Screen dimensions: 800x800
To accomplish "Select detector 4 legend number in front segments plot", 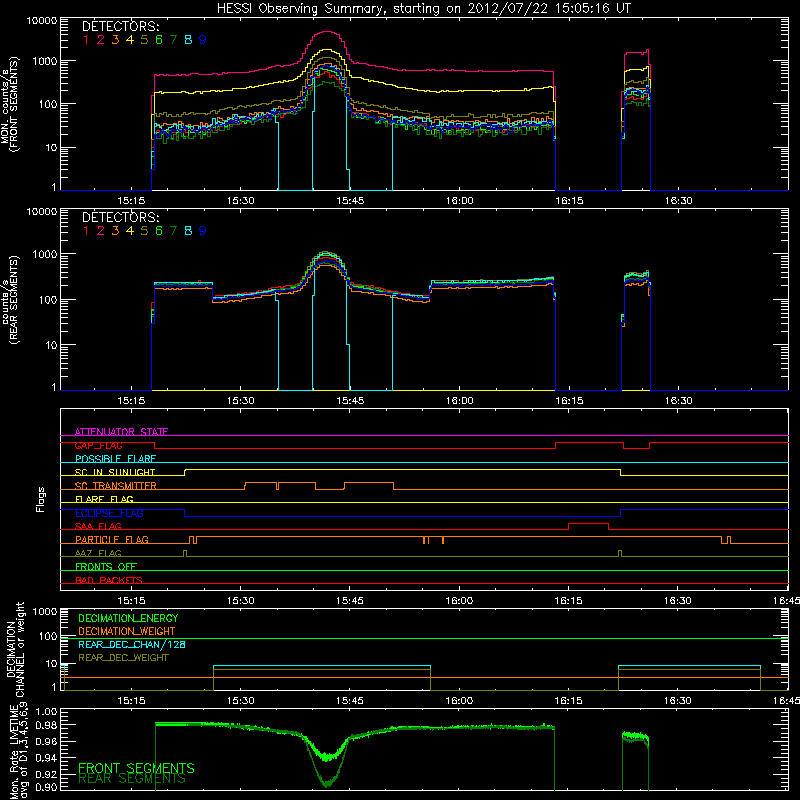I will click(x=130, y=40).
